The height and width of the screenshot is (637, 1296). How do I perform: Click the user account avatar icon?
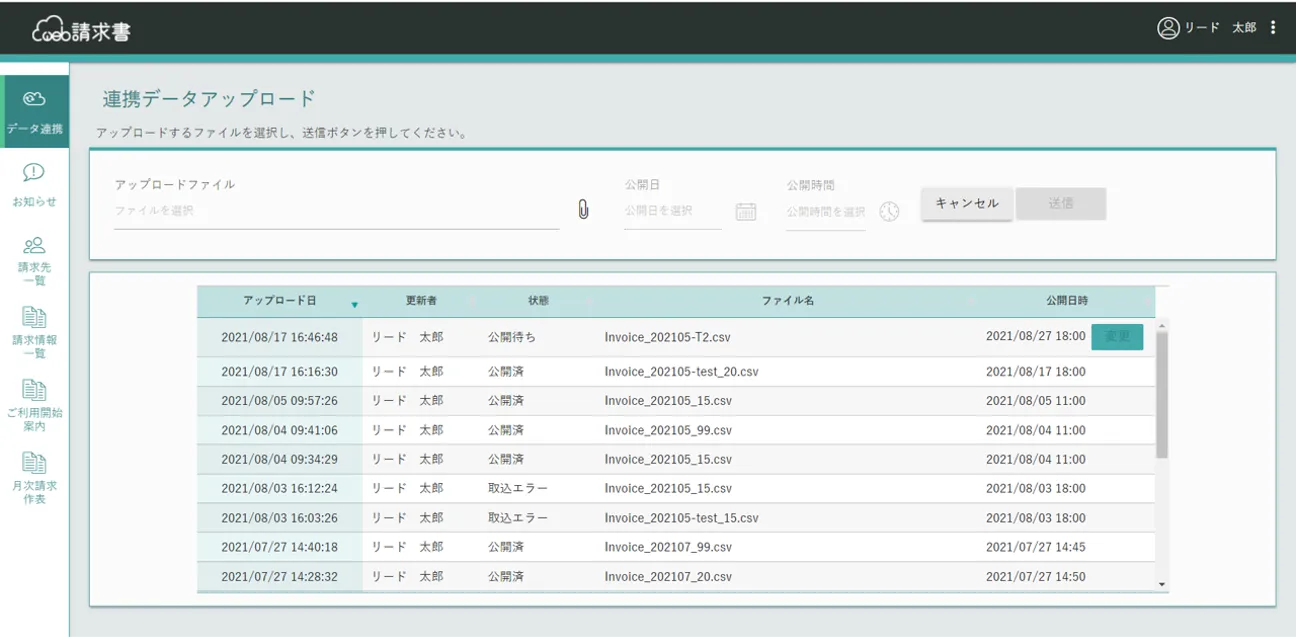pyautogui.click(x=1168, y=28)
